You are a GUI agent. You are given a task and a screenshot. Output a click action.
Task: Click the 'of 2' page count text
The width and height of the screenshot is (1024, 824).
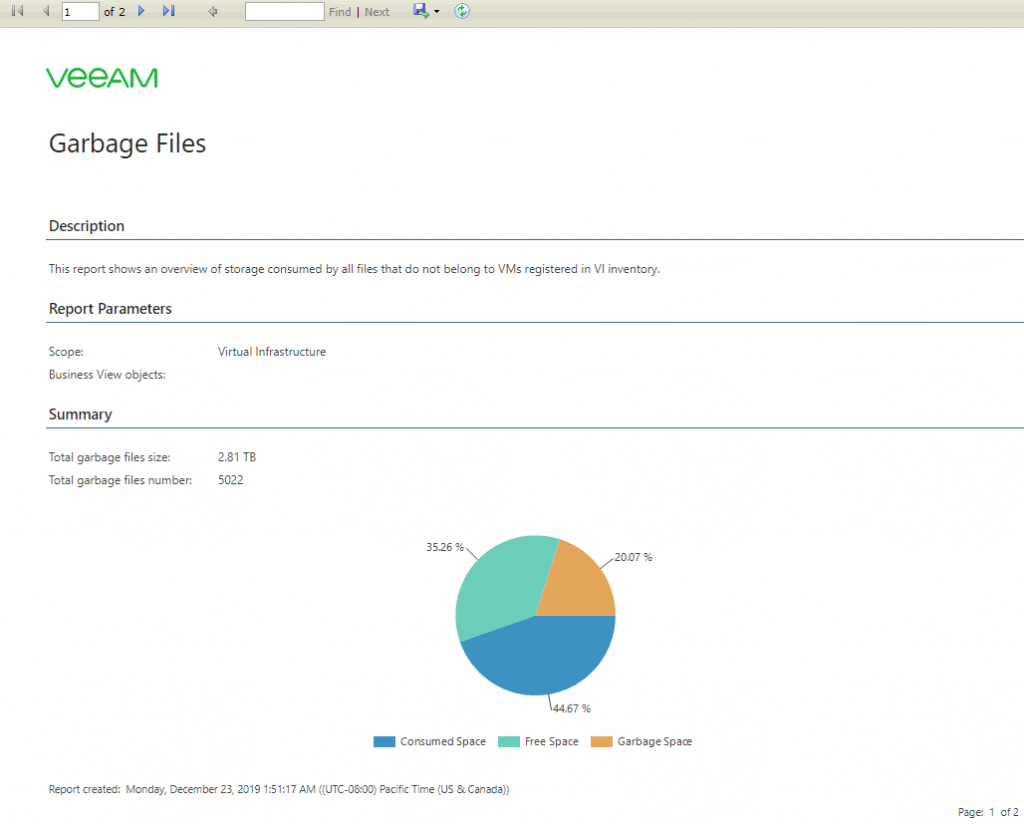(114, 12)
